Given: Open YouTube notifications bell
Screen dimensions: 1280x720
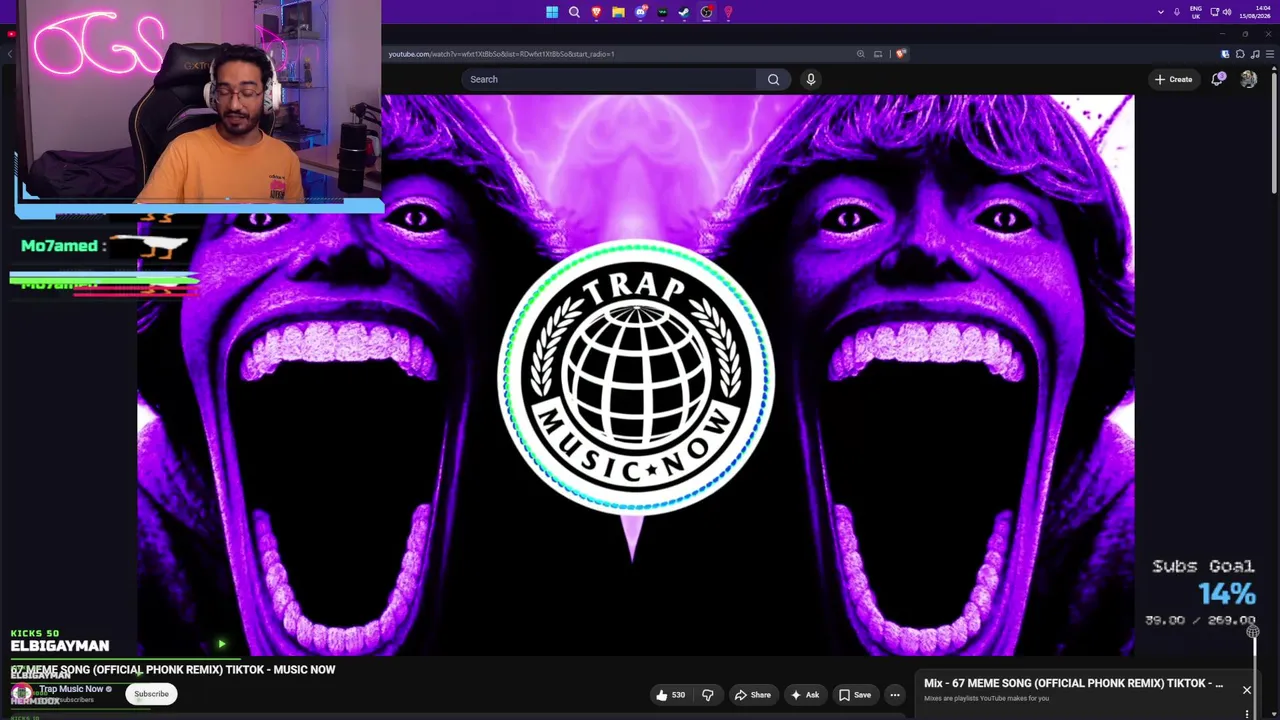Looking at the screenshot, I should click(1217, 79).
